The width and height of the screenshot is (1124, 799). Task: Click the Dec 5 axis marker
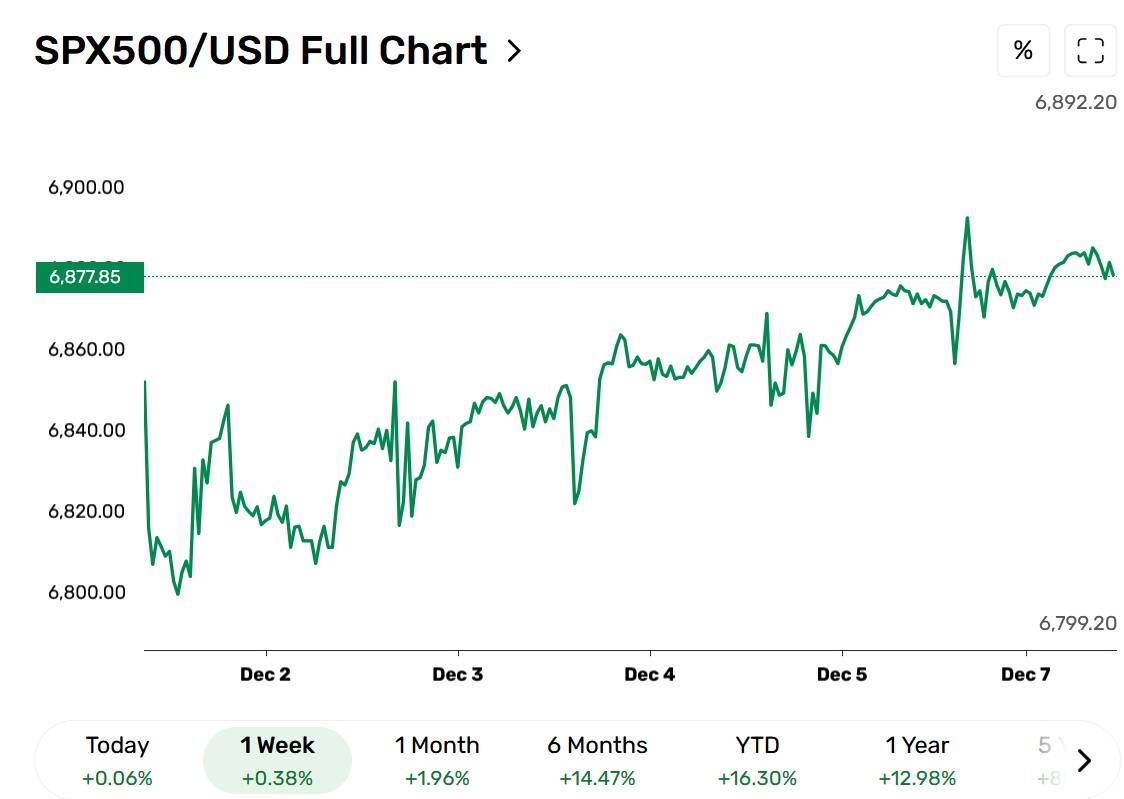tap(842, 674)
